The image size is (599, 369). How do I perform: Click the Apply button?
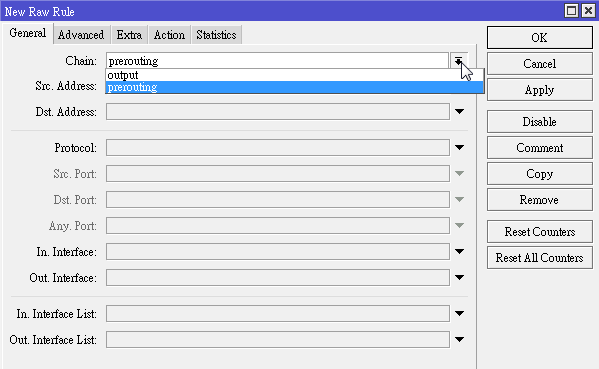tap(539, 90)
